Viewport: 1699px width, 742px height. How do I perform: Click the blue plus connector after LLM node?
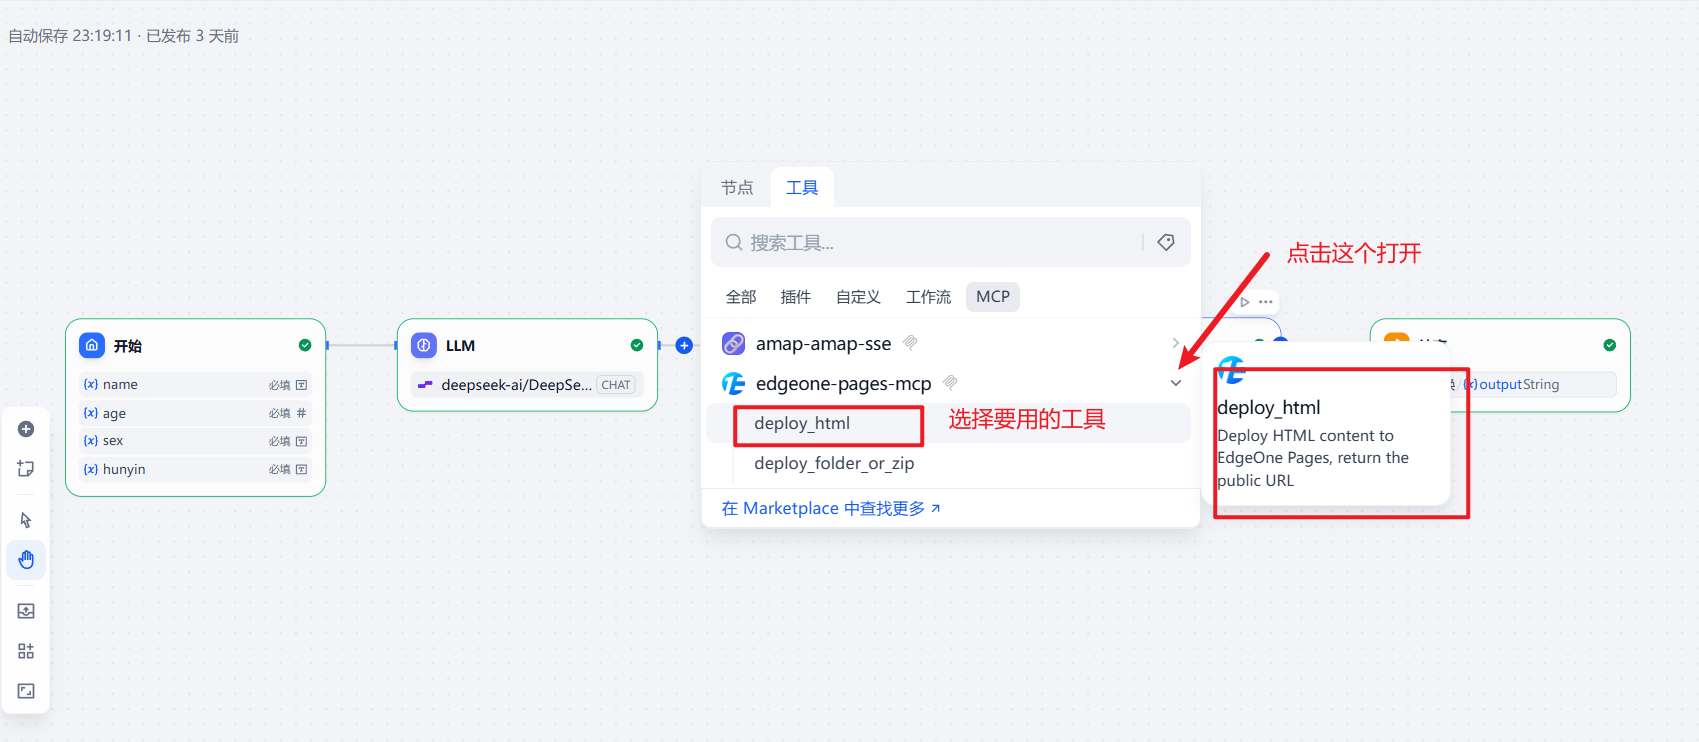[684, 345]
